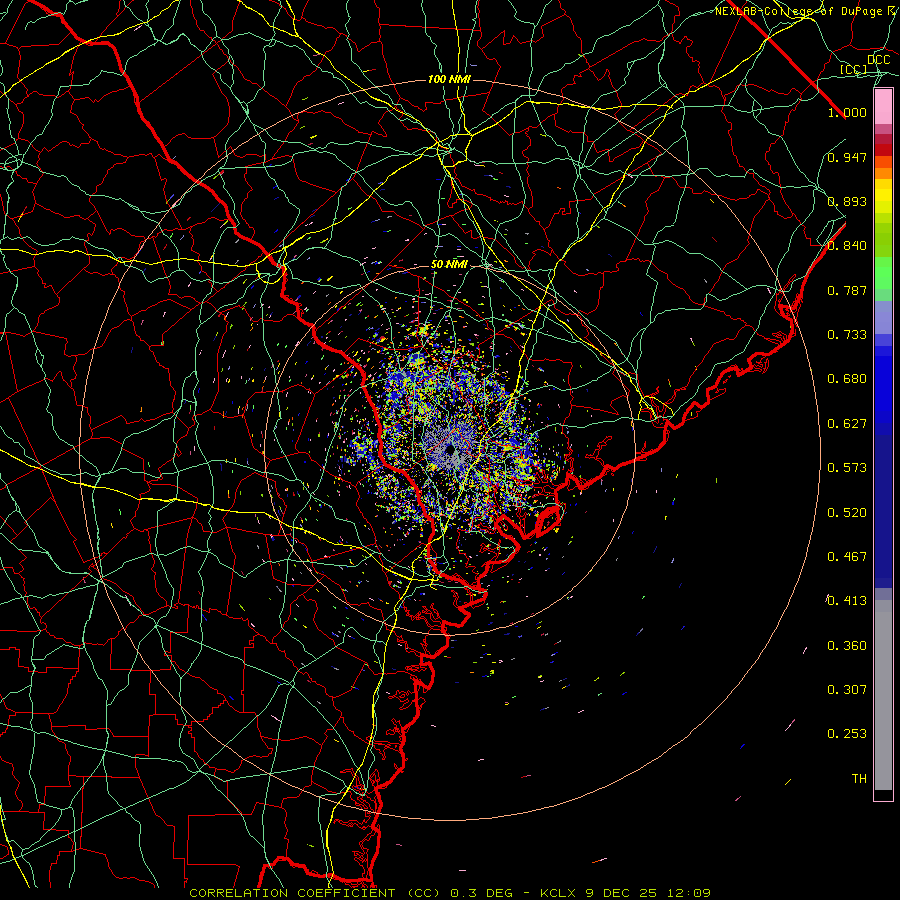The width and height of the screenshot is (900, 900).
Task: Pick the lavender color bar segment
Action: pos(883,317)
